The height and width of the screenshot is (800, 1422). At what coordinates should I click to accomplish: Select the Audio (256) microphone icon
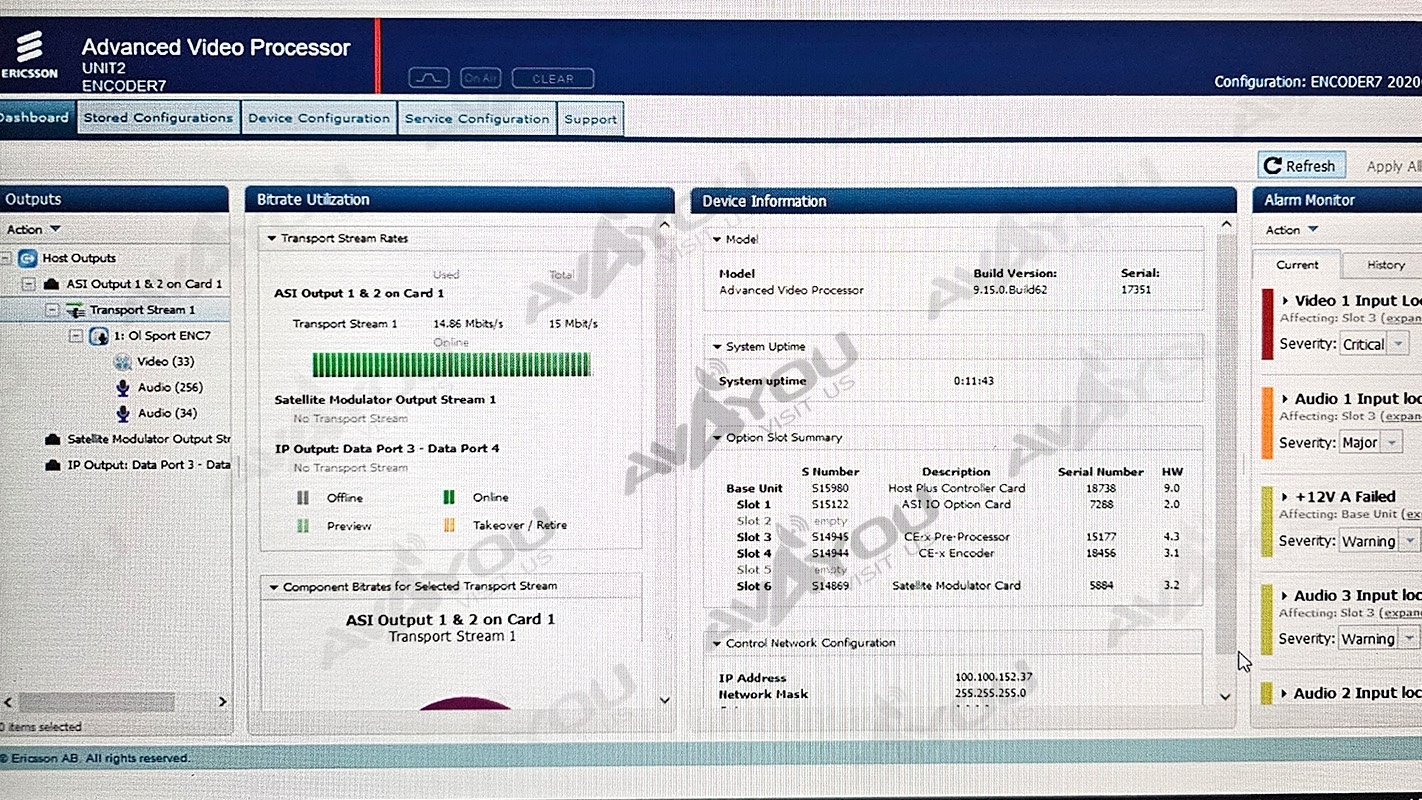122,388
